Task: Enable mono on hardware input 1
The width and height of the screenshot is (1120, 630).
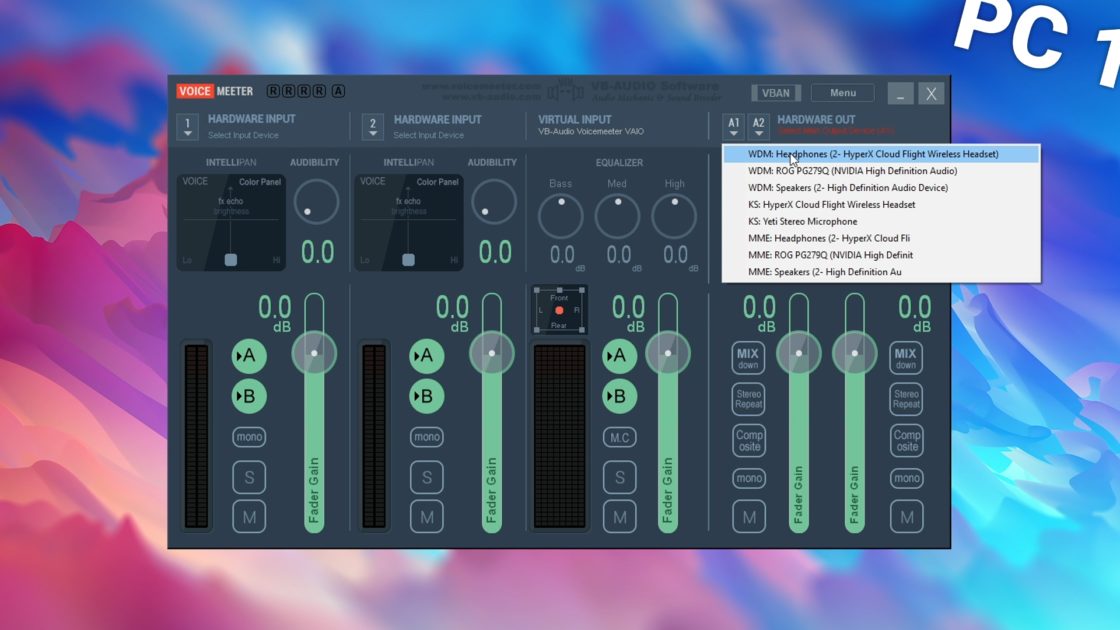Action: (x=249, y=436)
